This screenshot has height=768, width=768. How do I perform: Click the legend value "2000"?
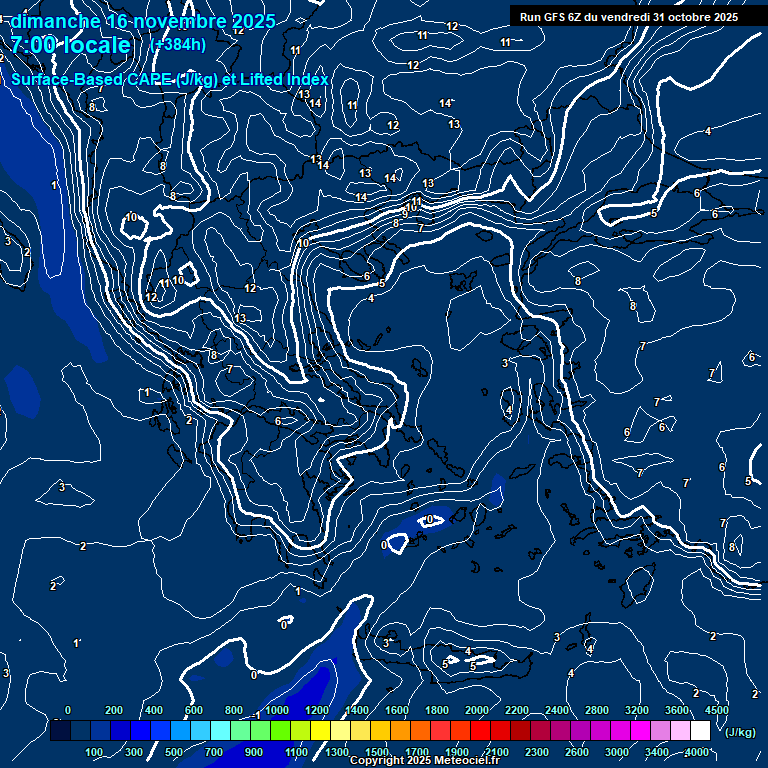tap(477, 710)
